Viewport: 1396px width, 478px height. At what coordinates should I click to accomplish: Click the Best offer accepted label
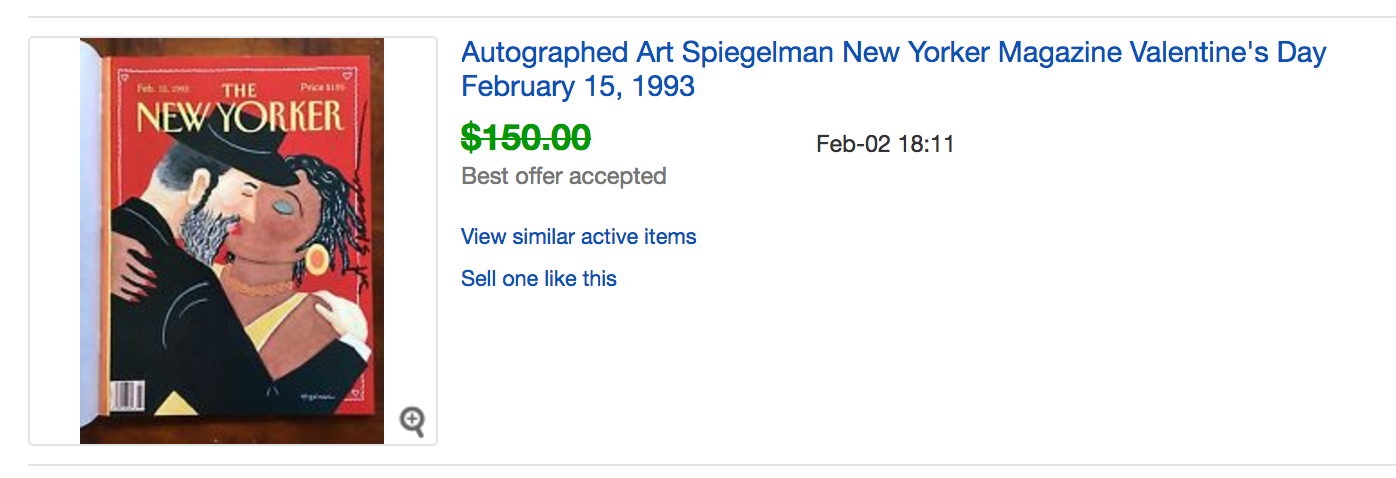pos(563,177)
